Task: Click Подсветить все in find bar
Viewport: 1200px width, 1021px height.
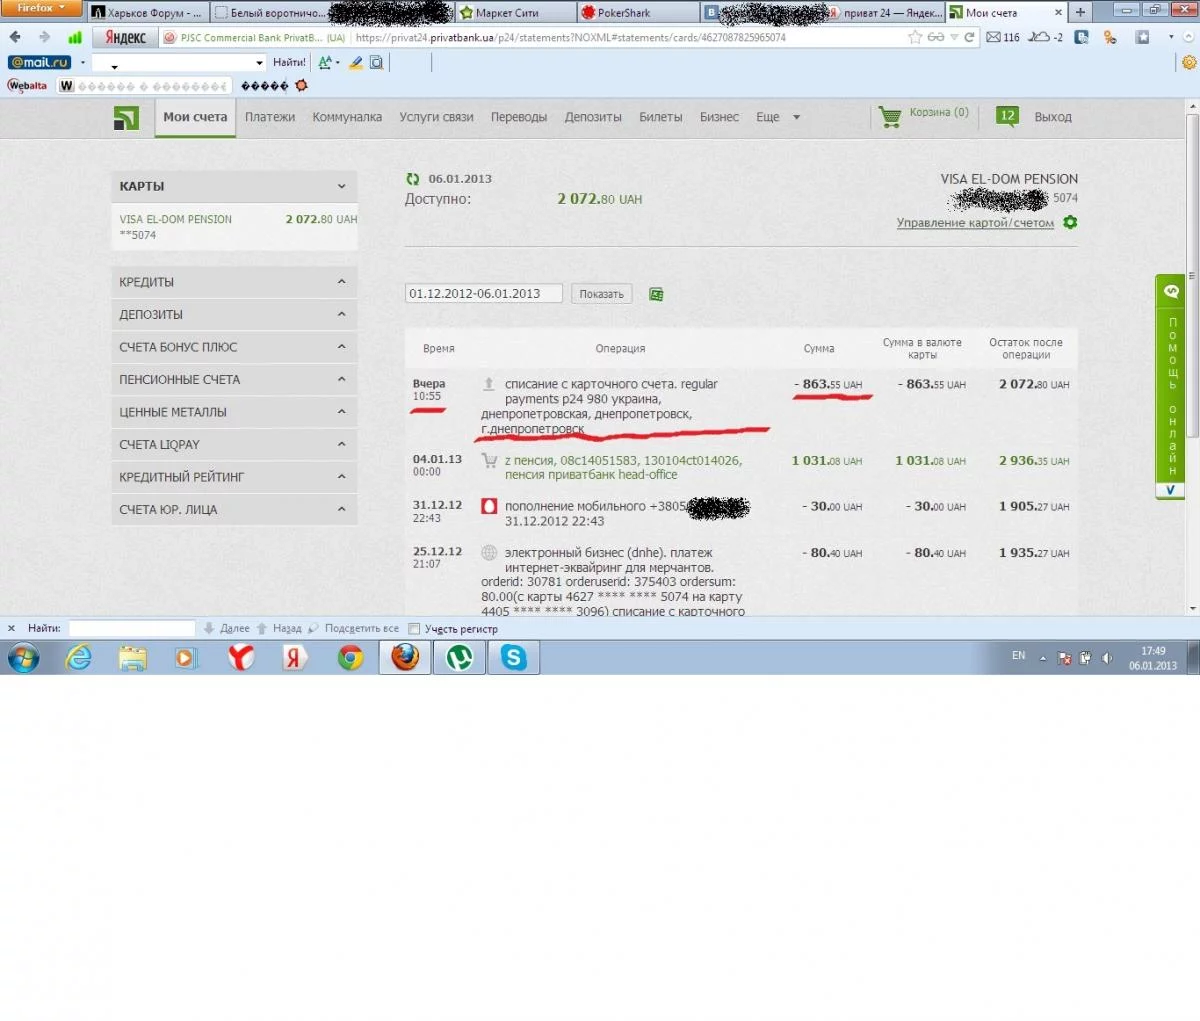Action: coord(353,629)
